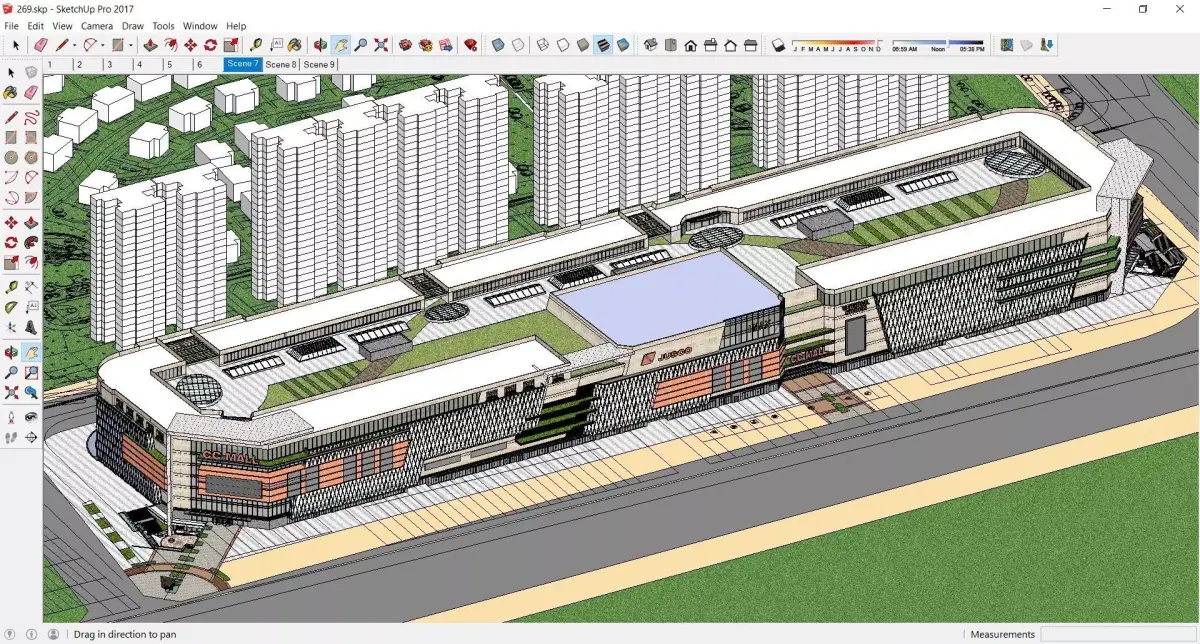Pick the Circle tool in left toolbar
The height and width of the screenshot is (644, 1200).
[x=11, y=157]
